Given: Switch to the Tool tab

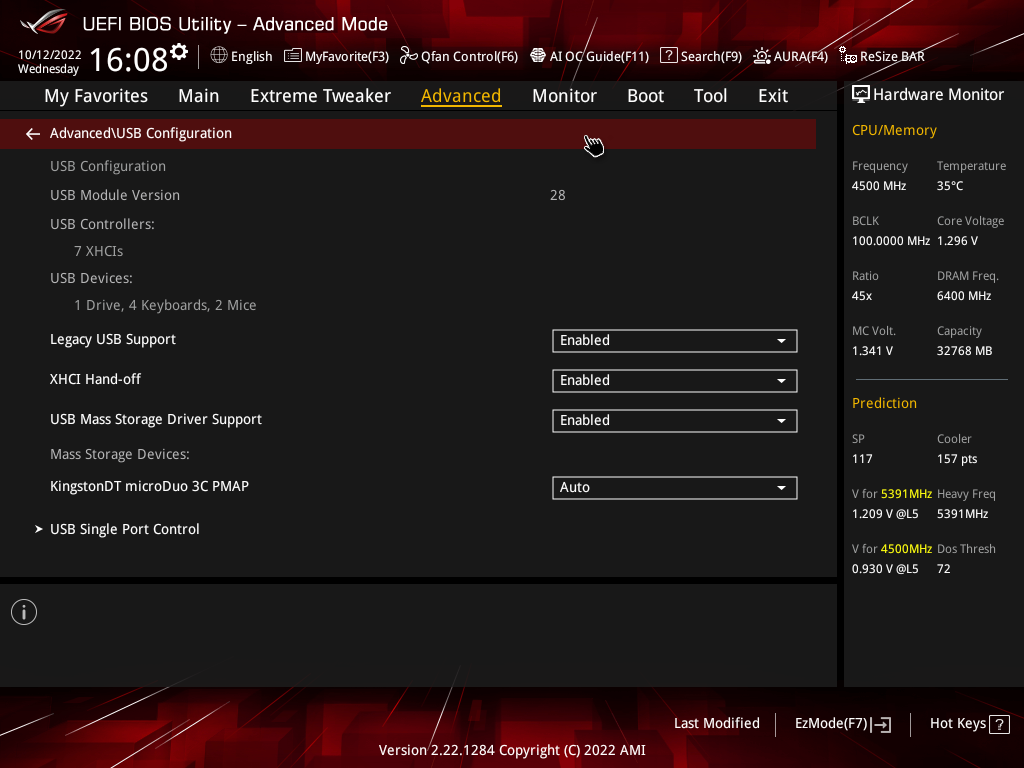Looking at the screenshot, I should point(710,96).
